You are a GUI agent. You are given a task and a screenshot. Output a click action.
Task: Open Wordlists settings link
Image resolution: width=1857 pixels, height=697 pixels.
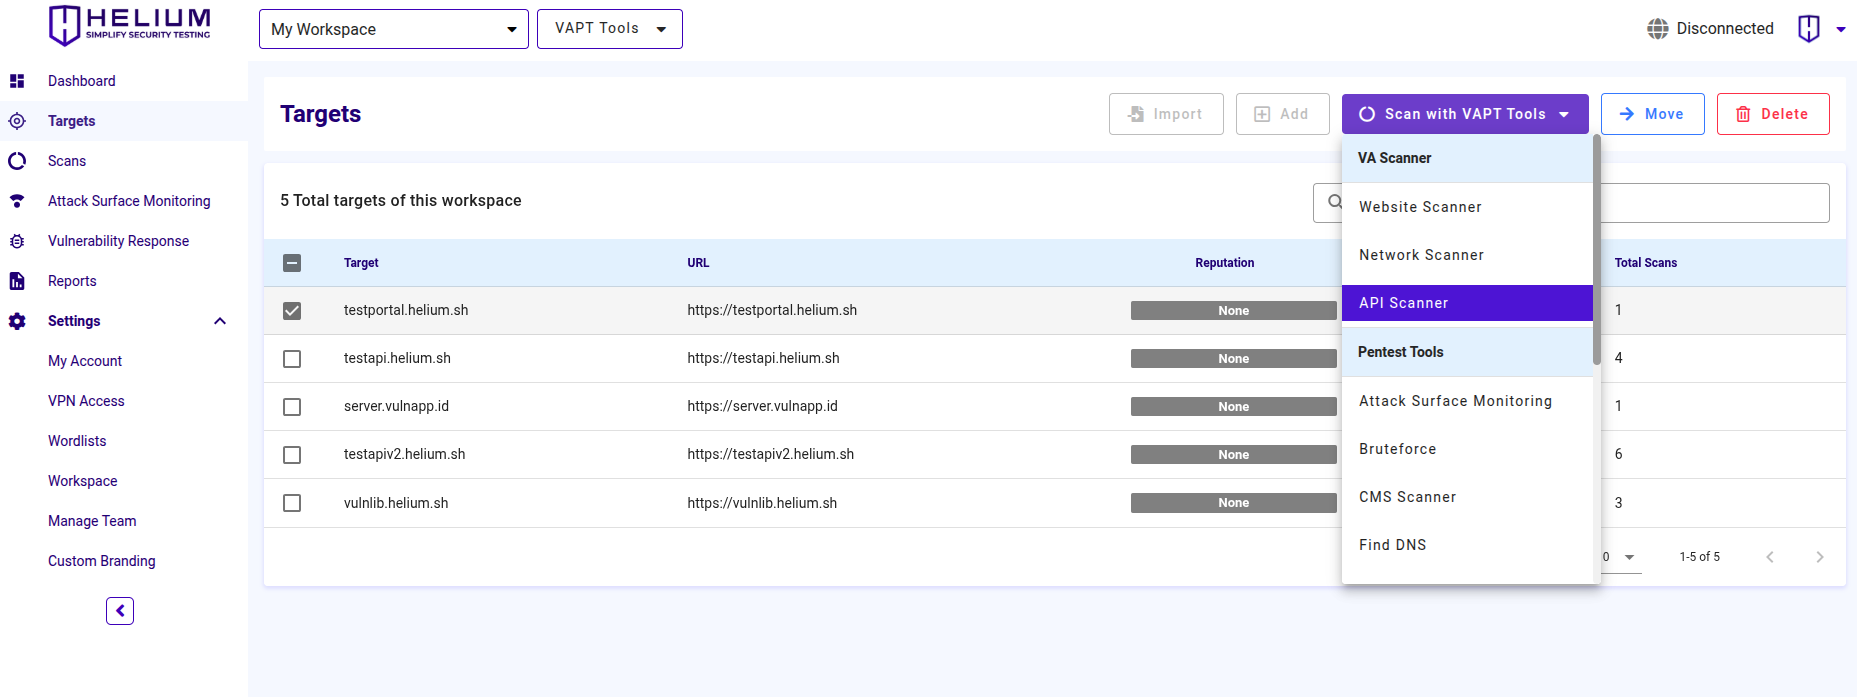[x=77, y=441]
